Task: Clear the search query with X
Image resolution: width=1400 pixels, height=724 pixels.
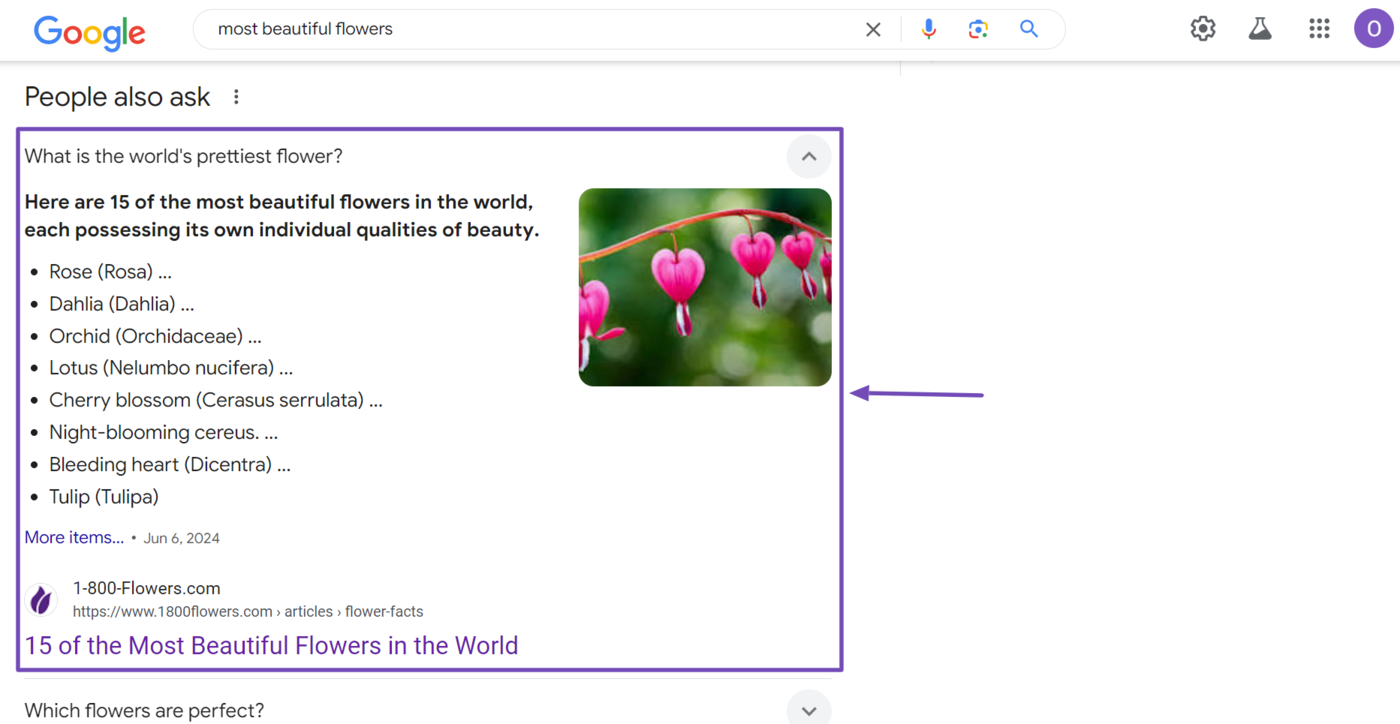Action: 873,30
